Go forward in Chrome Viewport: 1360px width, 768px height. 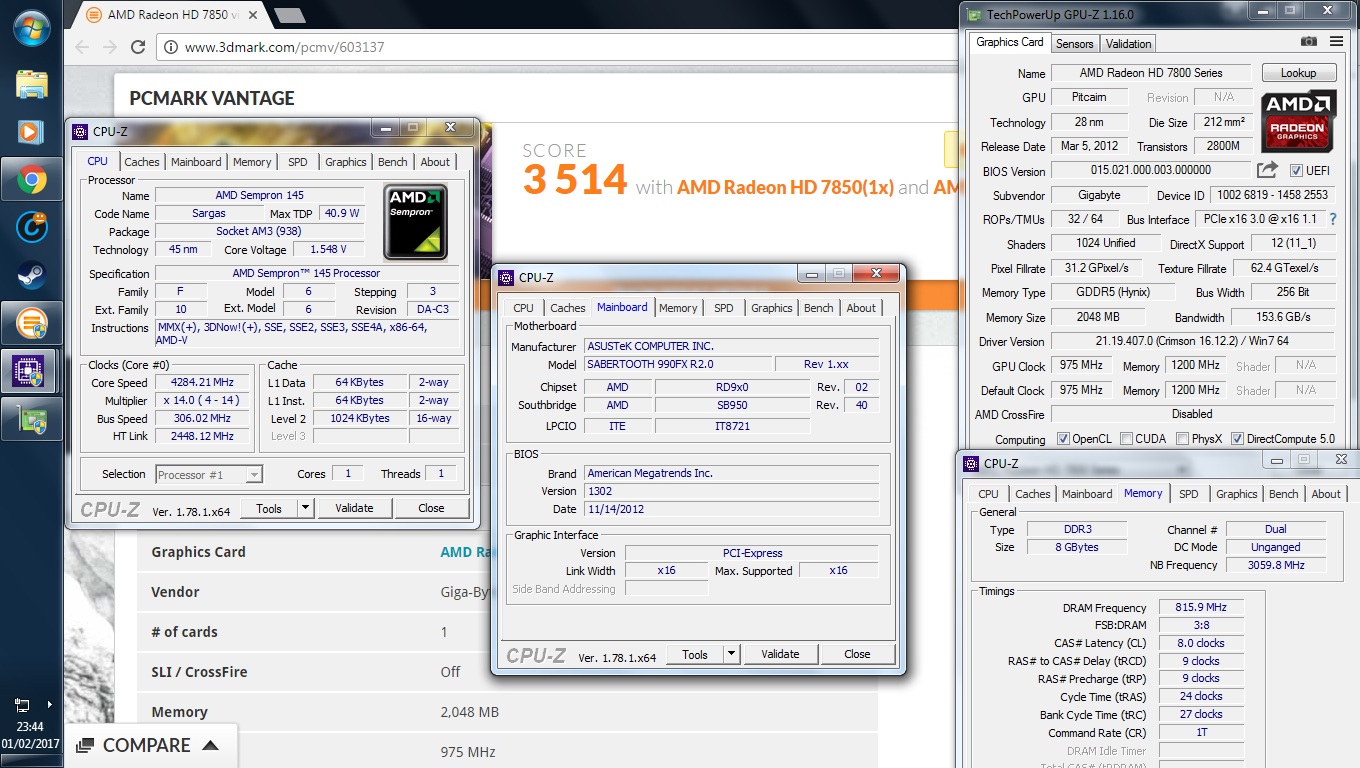[x=110, y=47]
